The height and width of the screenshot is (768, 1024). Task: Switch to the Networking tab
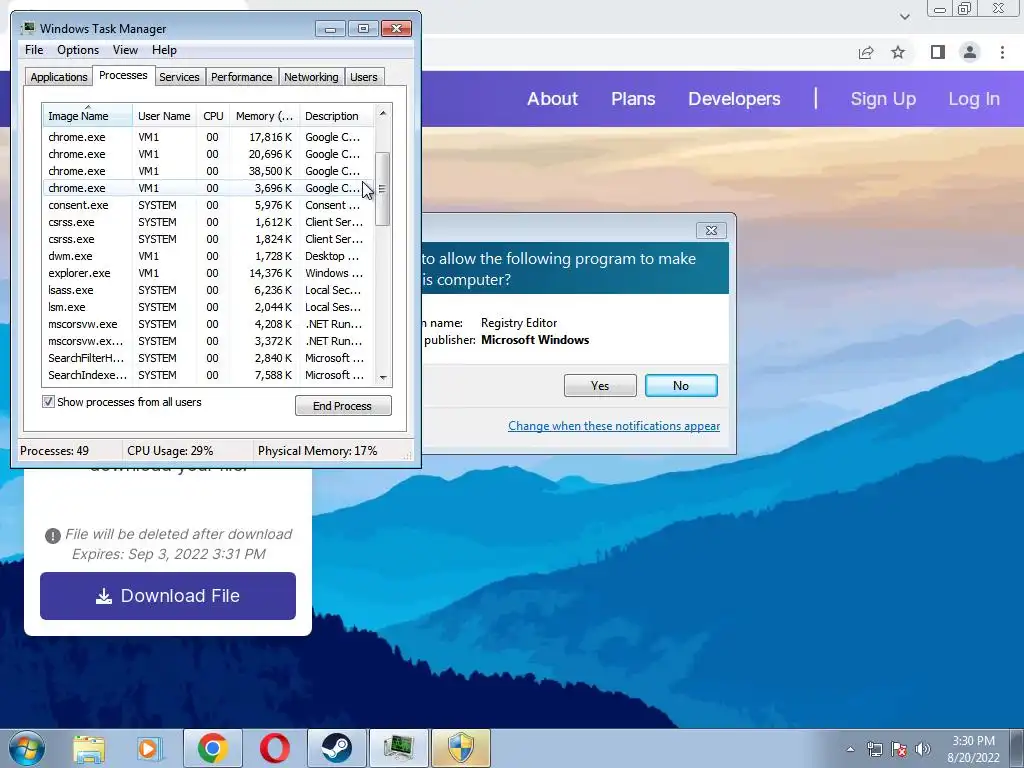(311, 77)
